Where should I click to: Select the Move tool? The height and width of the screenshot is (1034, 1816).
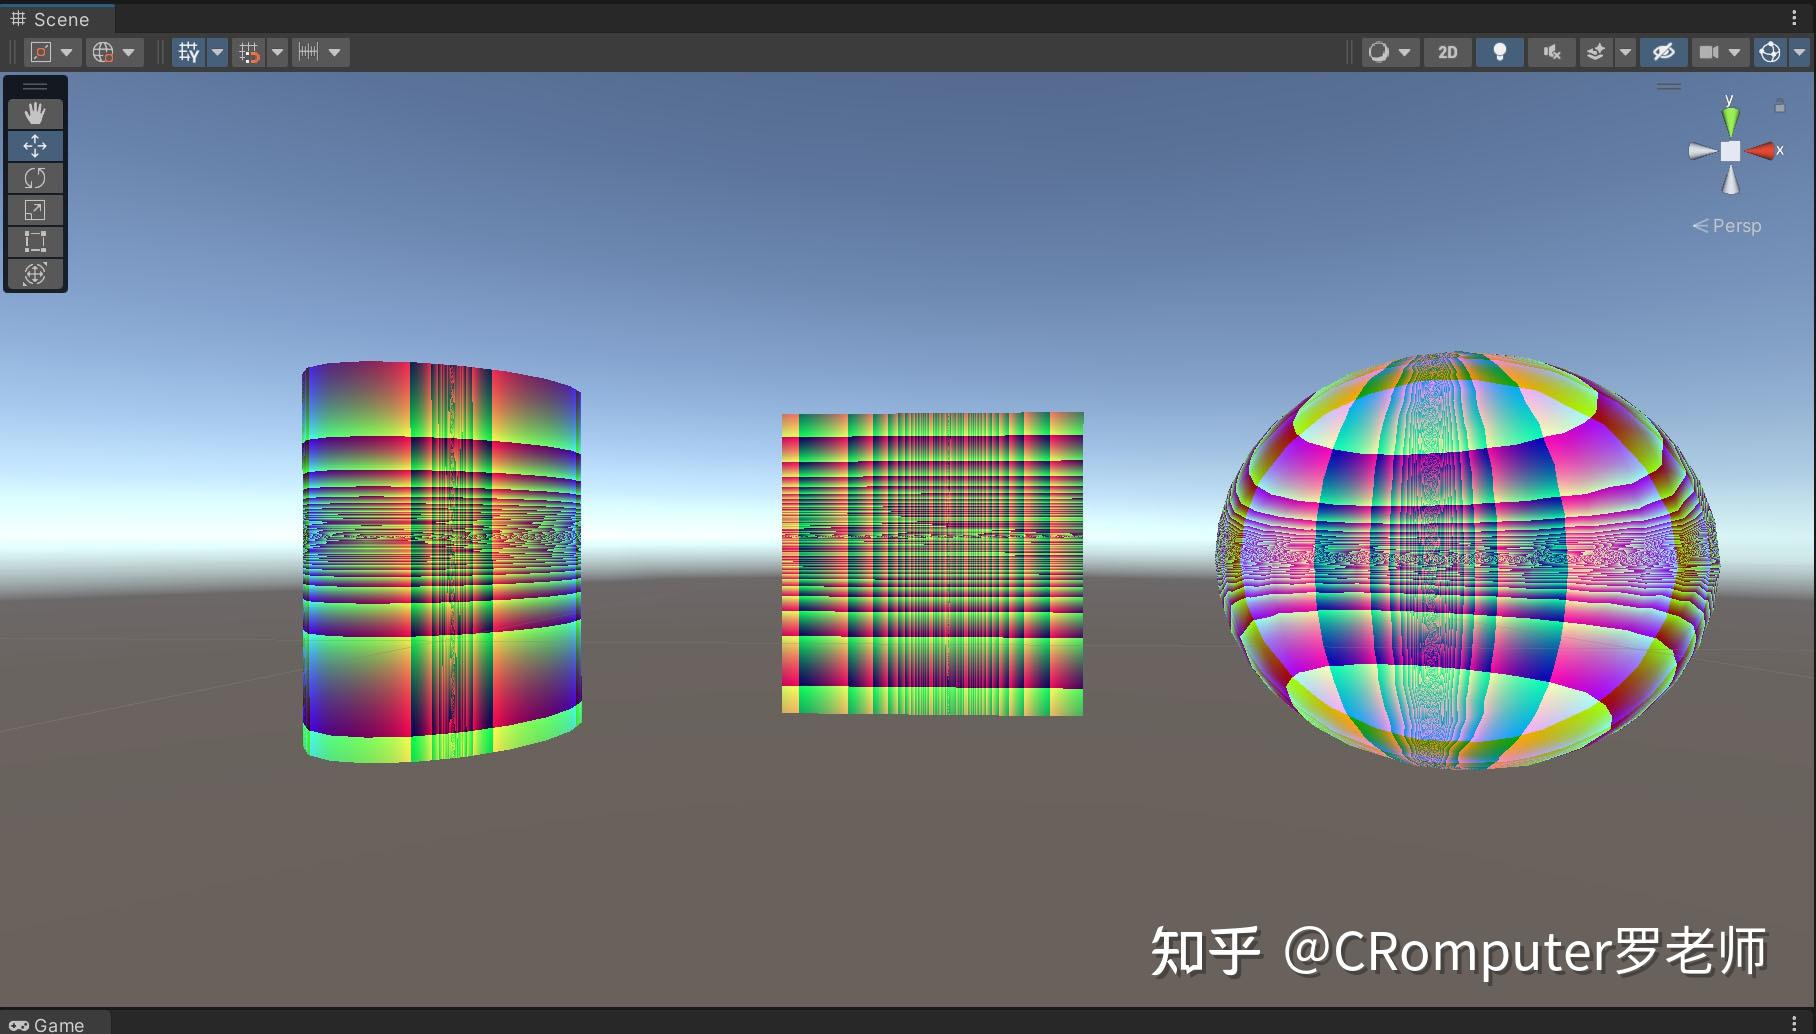point(35,145)
